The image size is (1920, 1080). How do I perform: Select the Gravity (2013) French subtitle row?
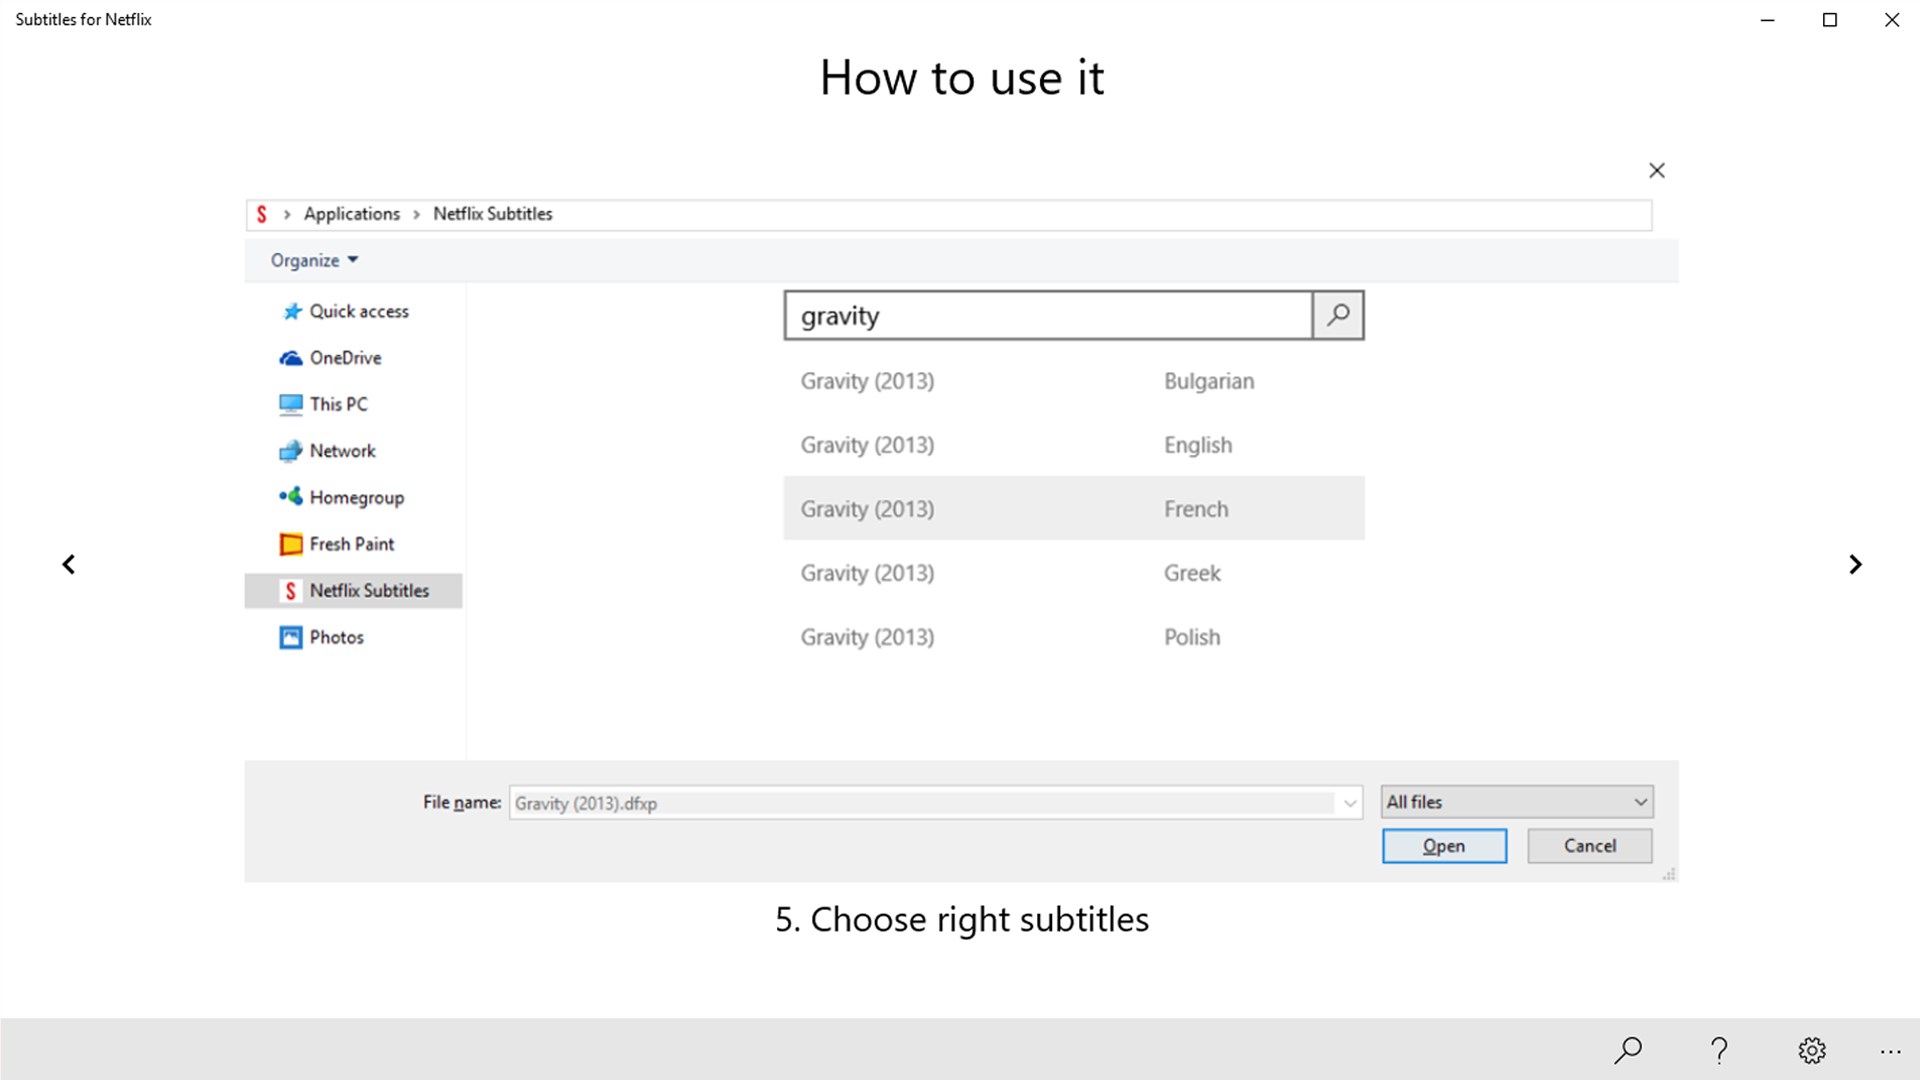coord(1073,509)
